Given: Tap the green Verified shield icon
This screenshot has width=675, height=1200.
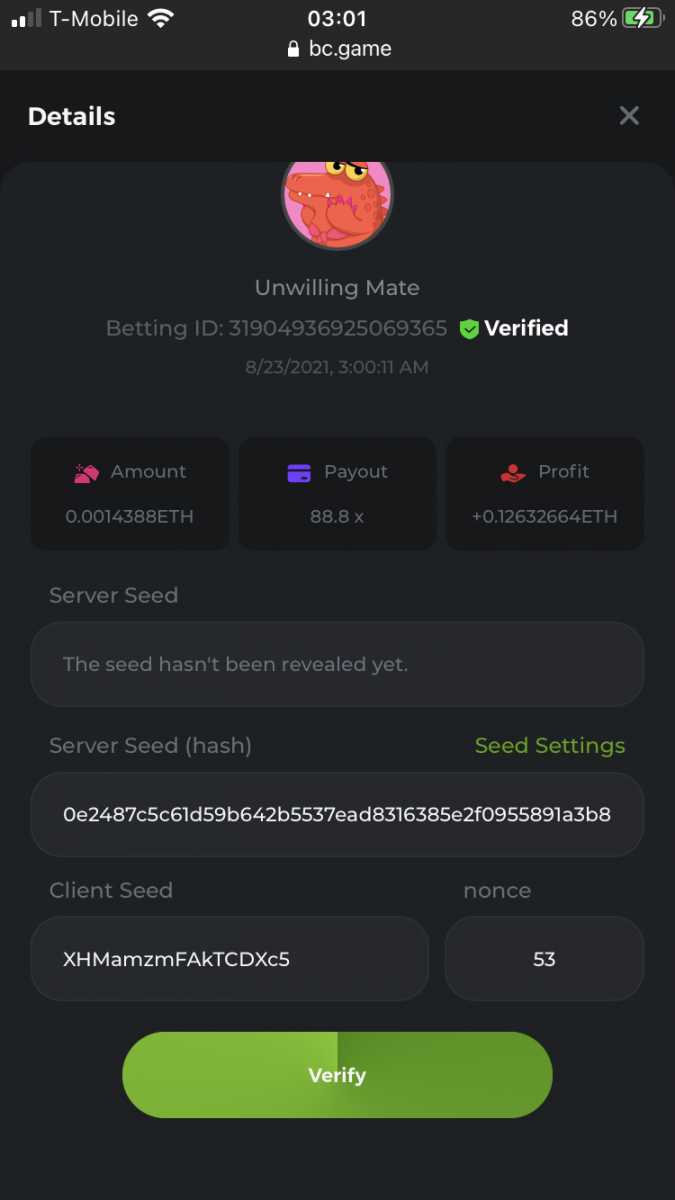Looking at the screenshot, I should tap(469, 329).
